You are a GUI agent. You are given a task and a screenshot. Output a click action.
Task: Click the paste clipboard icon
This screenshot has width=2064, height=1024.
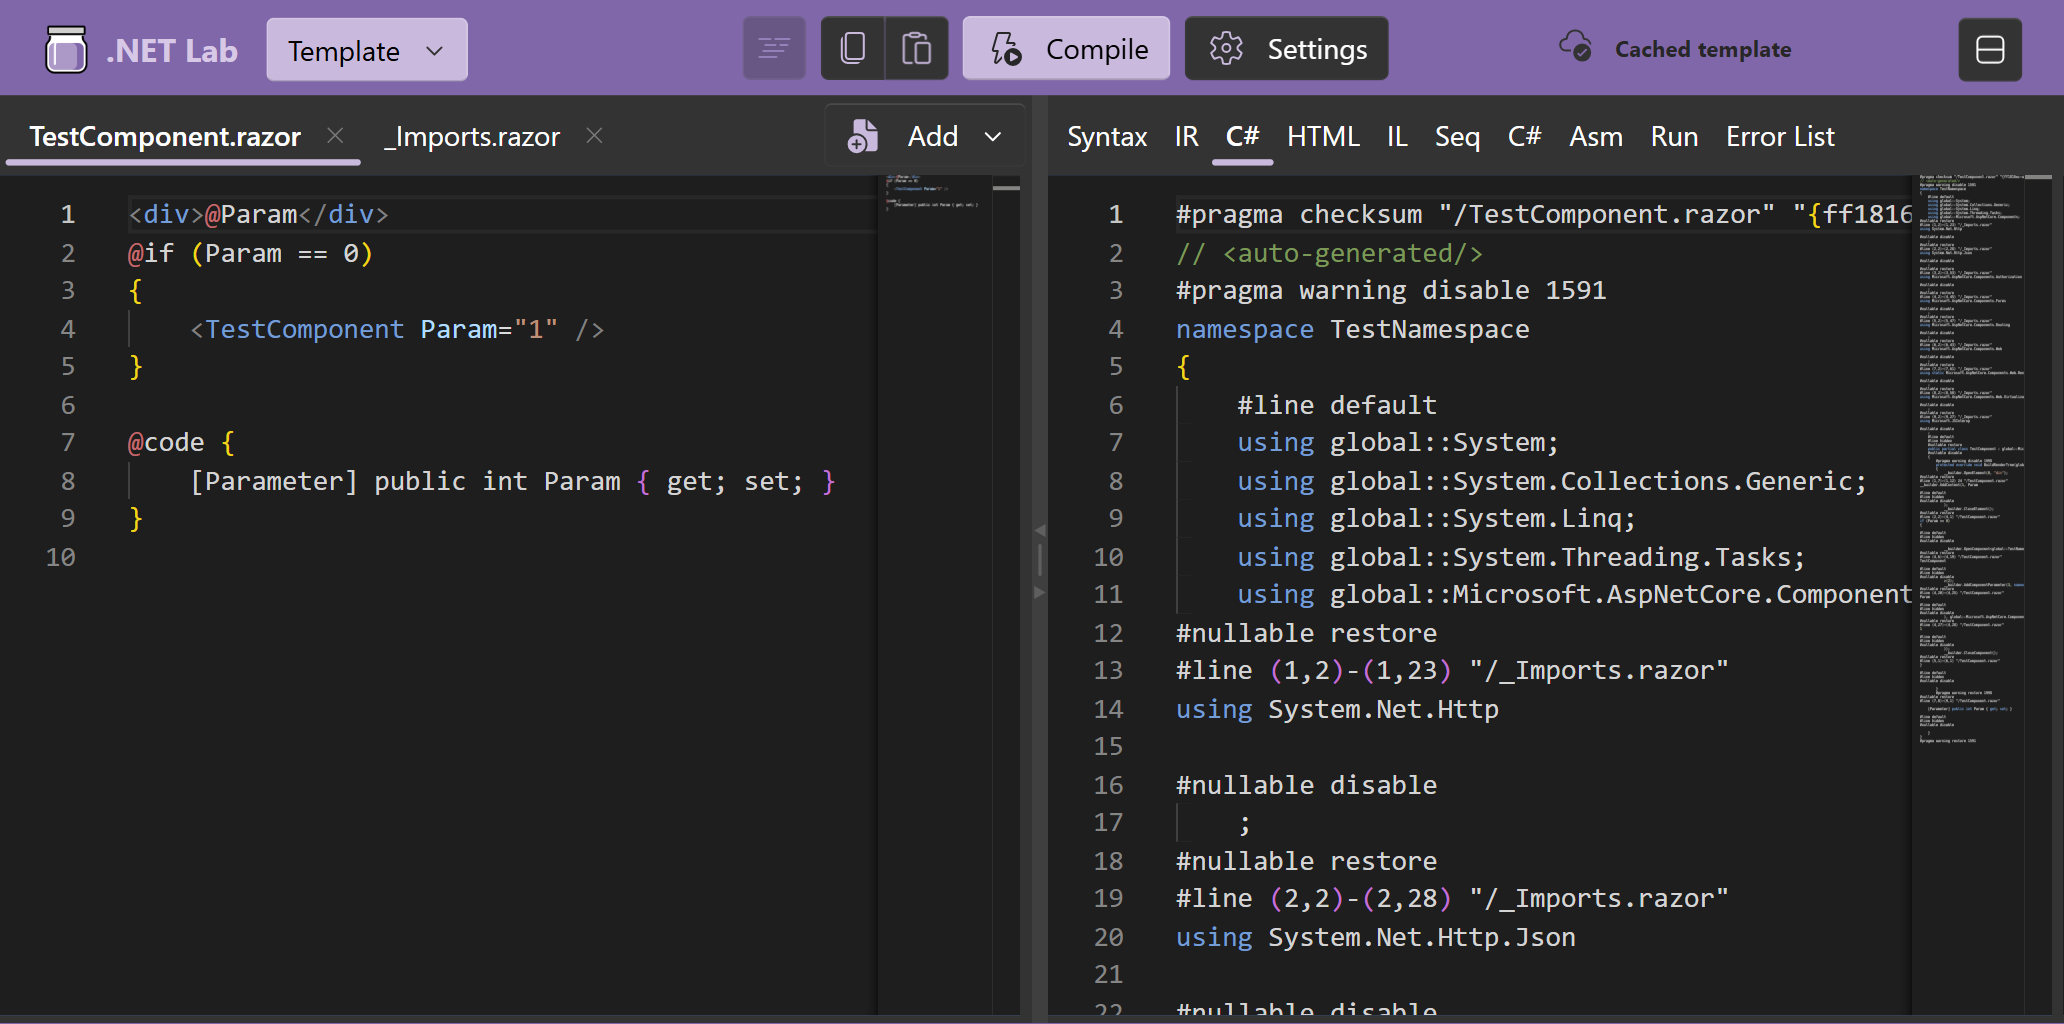pyautogui.click(x=917, y=48)
